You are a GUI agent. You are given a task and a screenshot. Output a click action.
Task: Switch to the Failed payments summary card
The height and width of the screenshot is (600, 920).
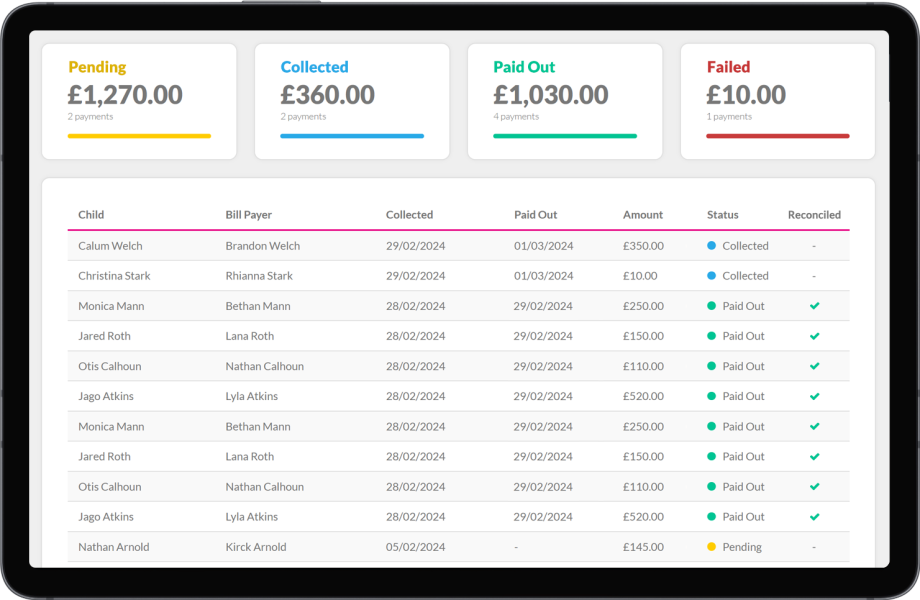click(x=775, y=100)
